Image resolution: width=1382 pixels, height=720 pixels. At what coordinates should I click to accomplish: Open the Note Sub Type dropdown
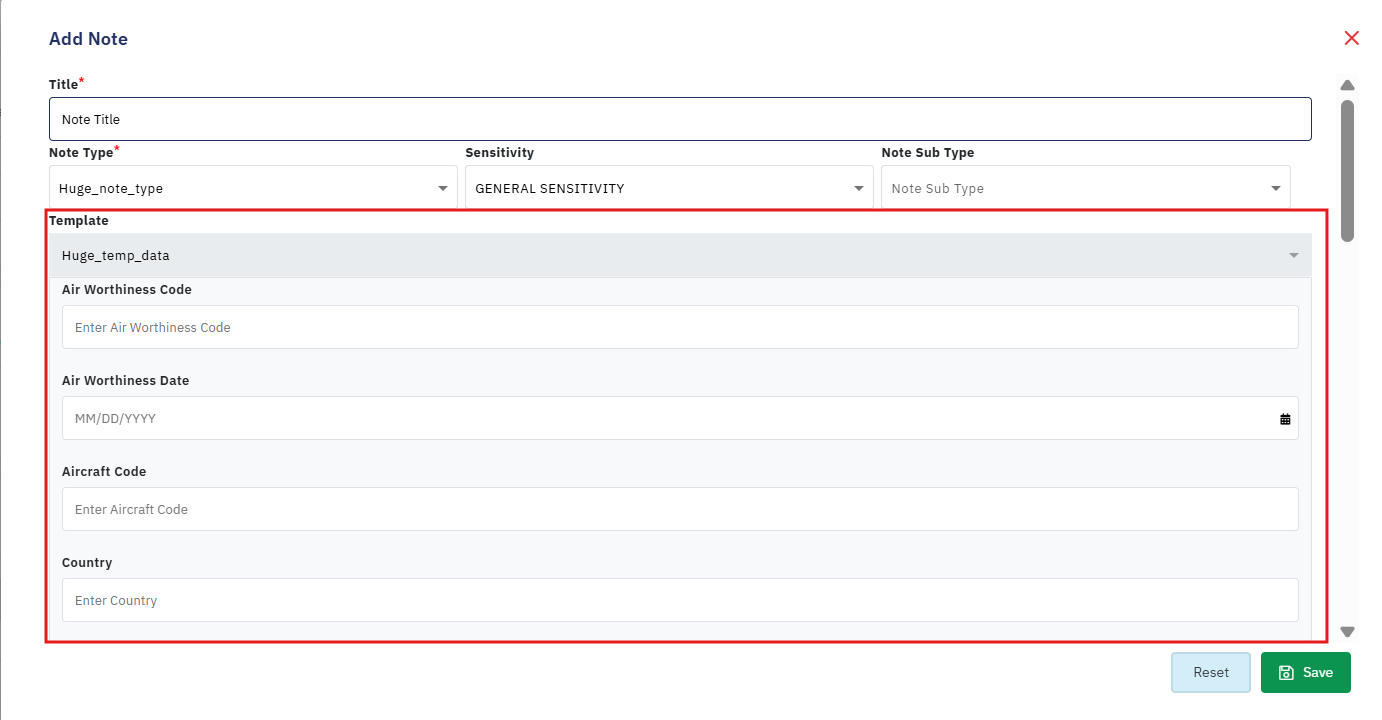pos(1086,188)
